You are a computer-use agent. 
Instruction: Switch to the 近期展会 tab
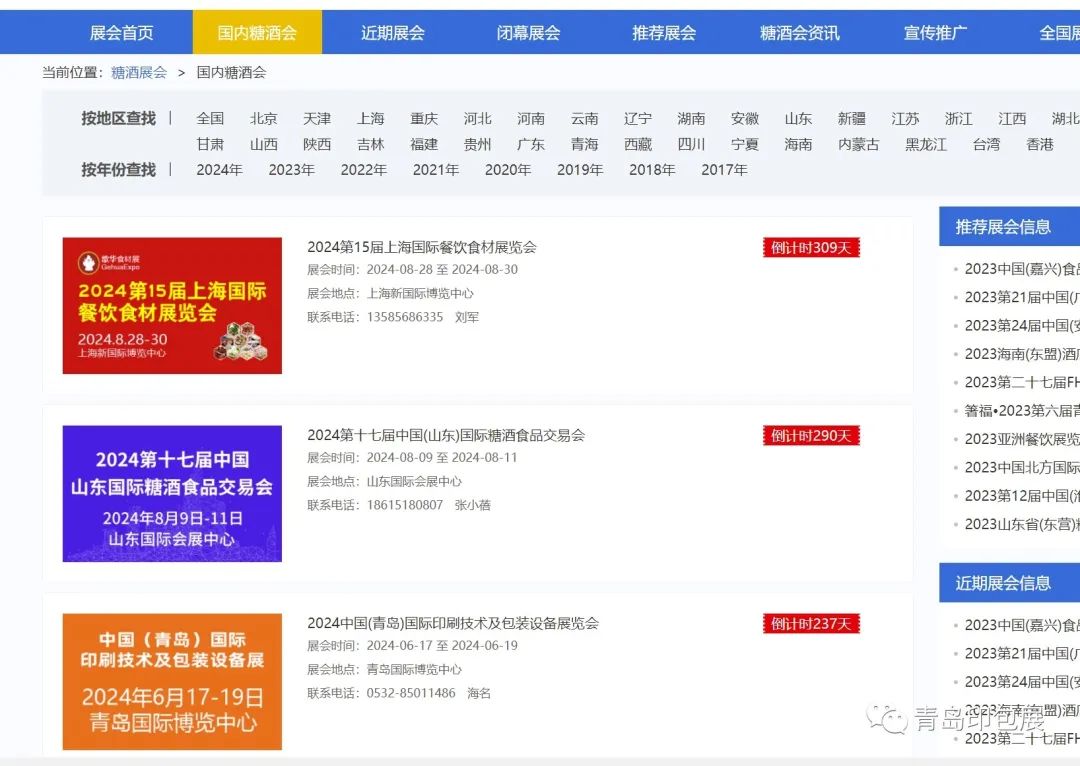tap(392, 33)
